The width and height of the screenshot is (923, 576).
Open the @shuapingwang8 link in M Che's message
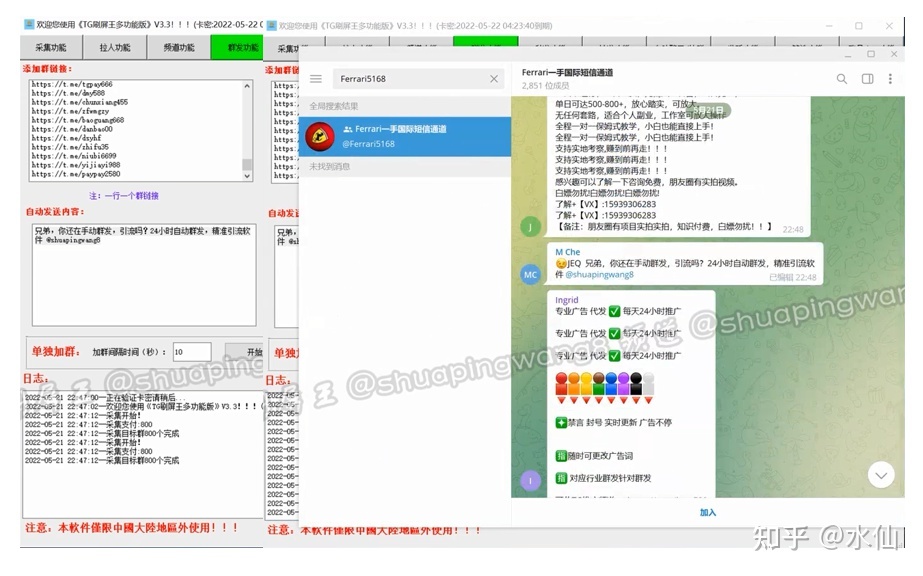coord(599,275)
